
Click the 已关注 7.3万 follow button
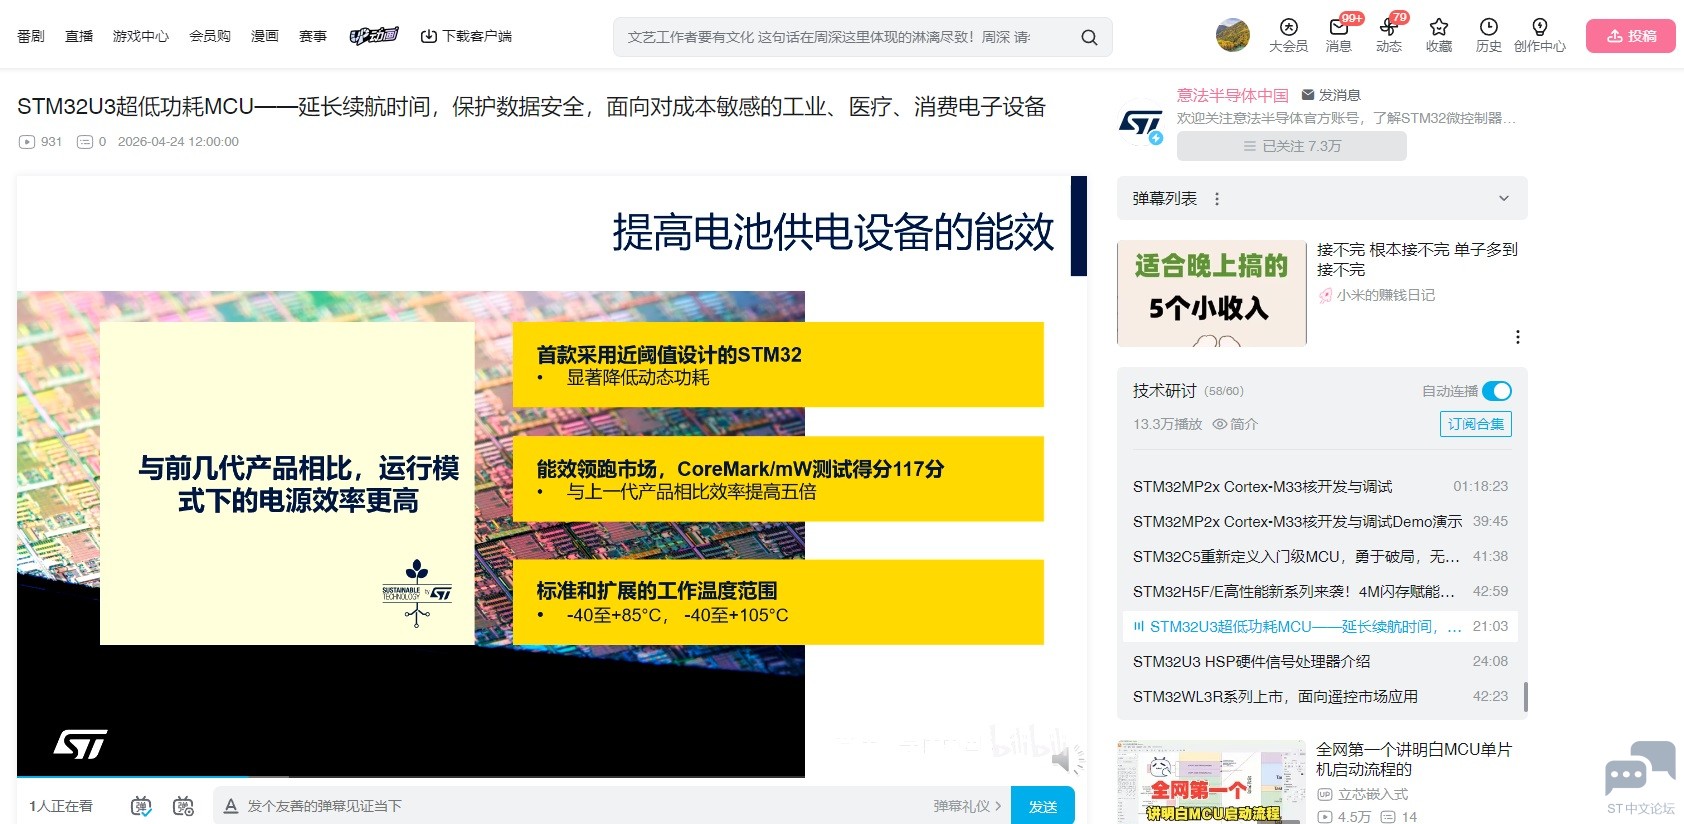[x=1292, y=146]
